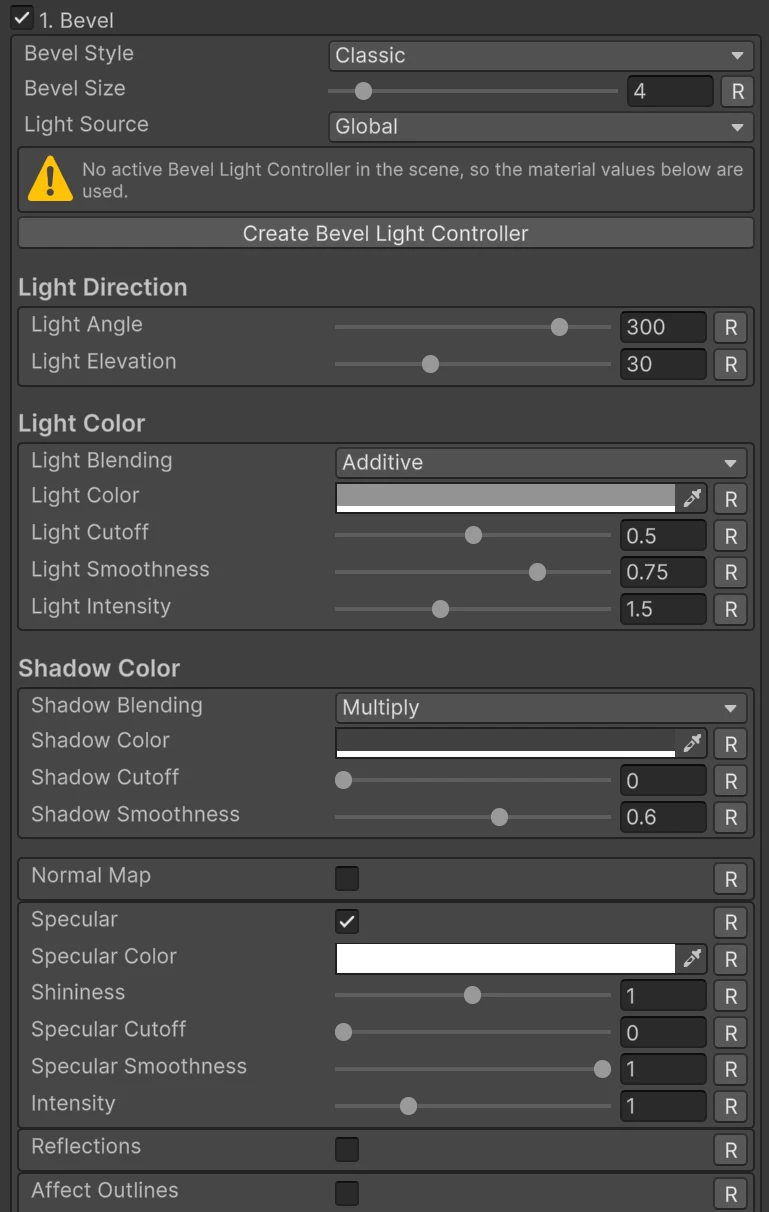The width and height of the screenshot is (769, 1212).
Task: Click Create Bevel Light Controller button
Action: pyautogui.click(x=386, y=234)
